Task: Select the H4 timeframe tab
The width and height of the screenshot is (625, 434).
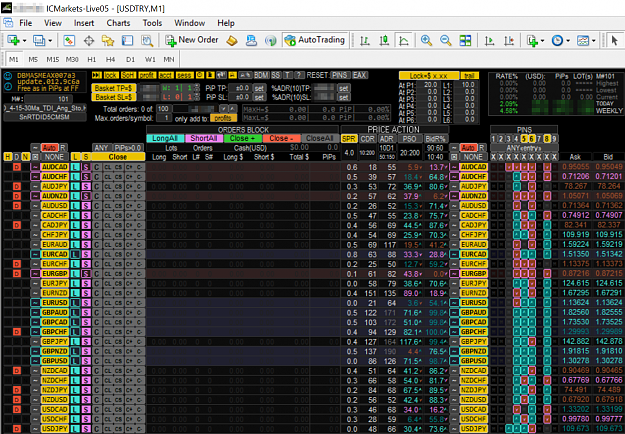Action: point(110,59)
